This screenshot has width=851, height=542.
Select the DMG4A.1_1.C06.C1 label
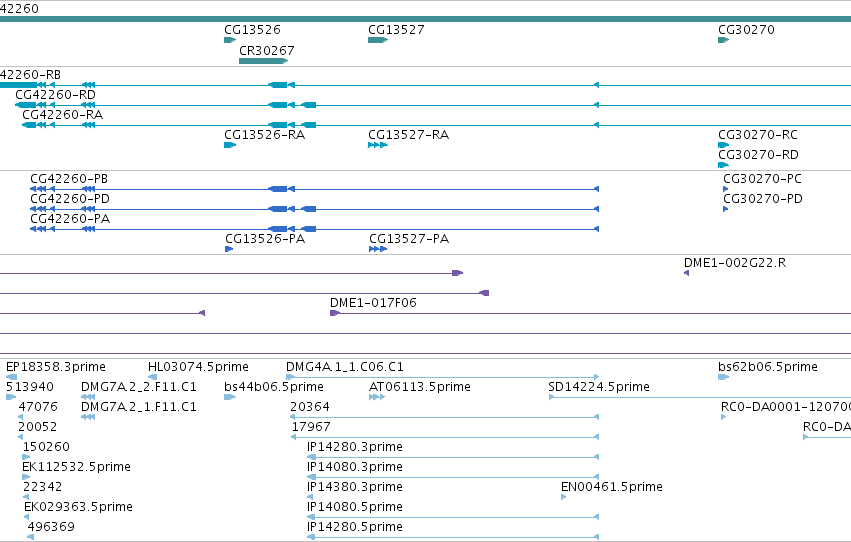point(345,367)
